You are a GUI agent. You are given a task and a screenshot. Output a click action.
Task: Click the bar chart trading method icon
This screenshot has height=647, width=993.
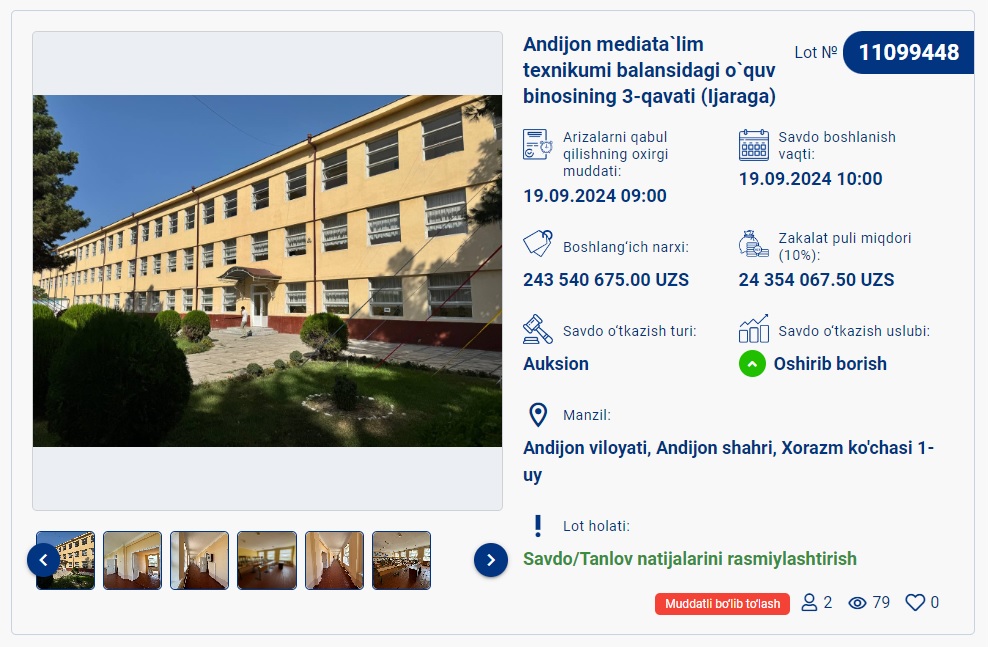pyautogui.click(x=754, y=329)
